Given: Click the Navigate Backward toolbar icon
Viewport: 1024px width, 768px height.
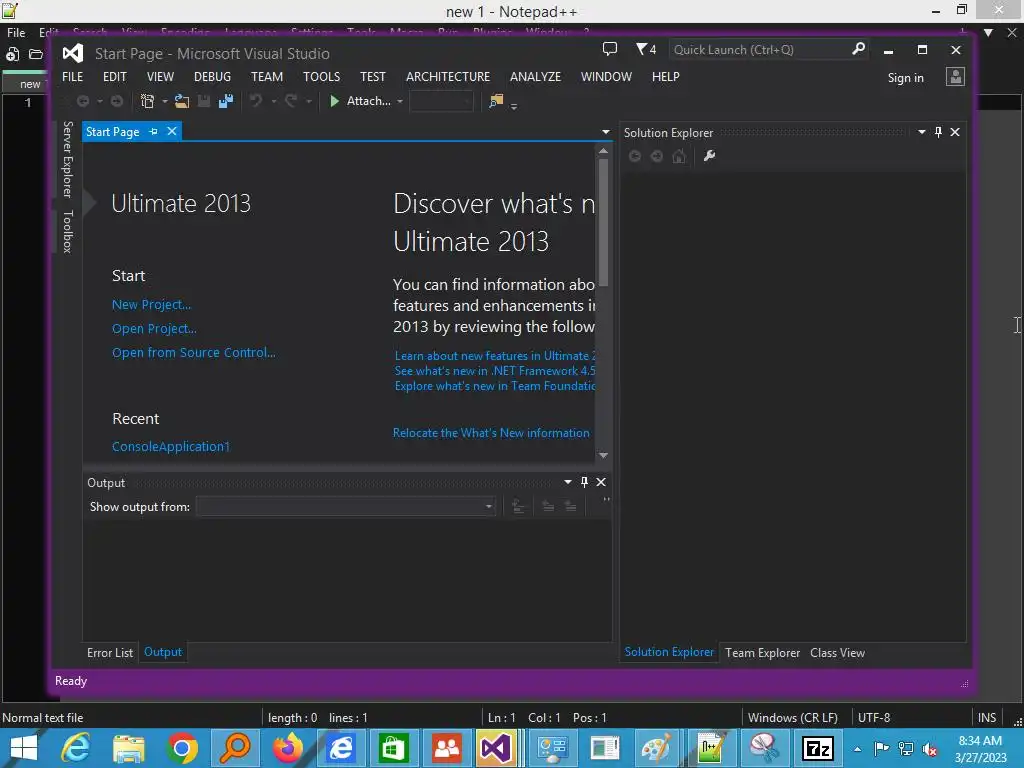Looking at the screenshot, I should tap(83, 101).
